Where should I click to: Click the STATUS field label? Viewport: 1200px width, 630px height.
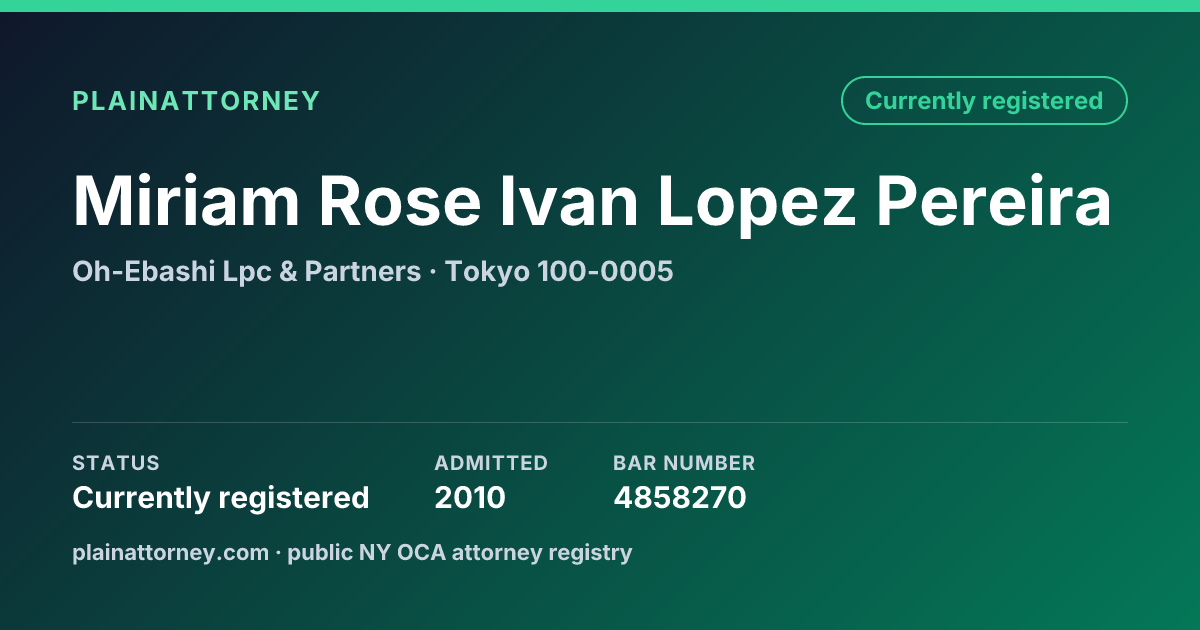pos(116,463)
